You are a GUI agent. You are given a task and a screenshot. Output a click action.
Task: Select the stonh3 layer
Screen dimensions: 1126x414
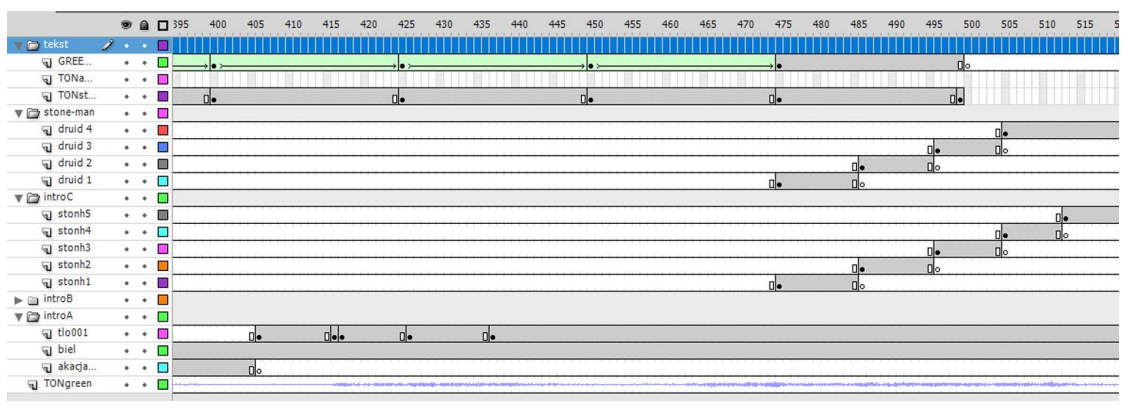tap(74, 248)
